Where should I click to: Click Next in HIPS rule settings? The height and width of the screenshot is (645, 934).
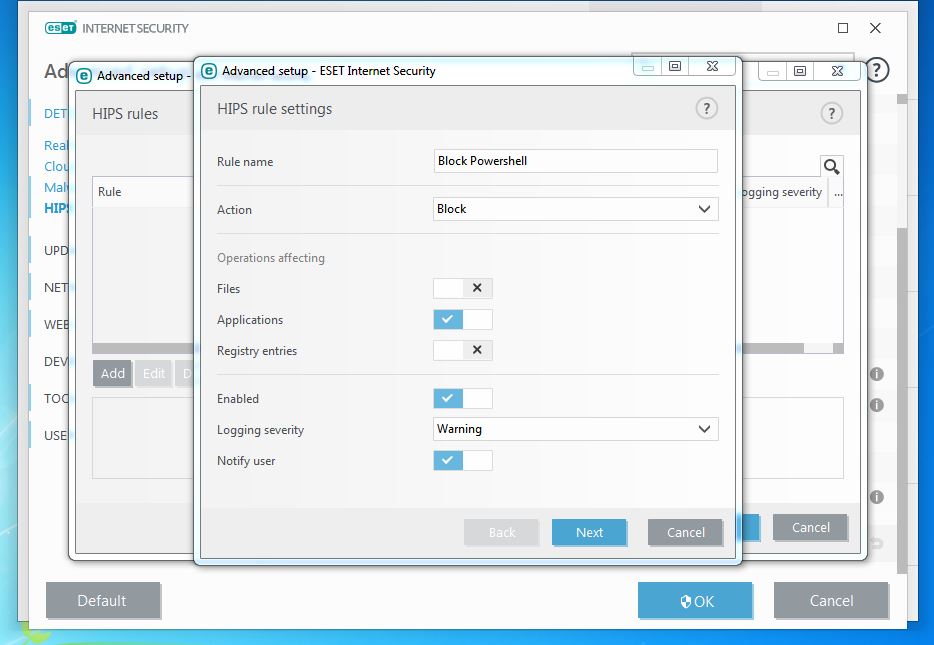(x=589, y=532)
